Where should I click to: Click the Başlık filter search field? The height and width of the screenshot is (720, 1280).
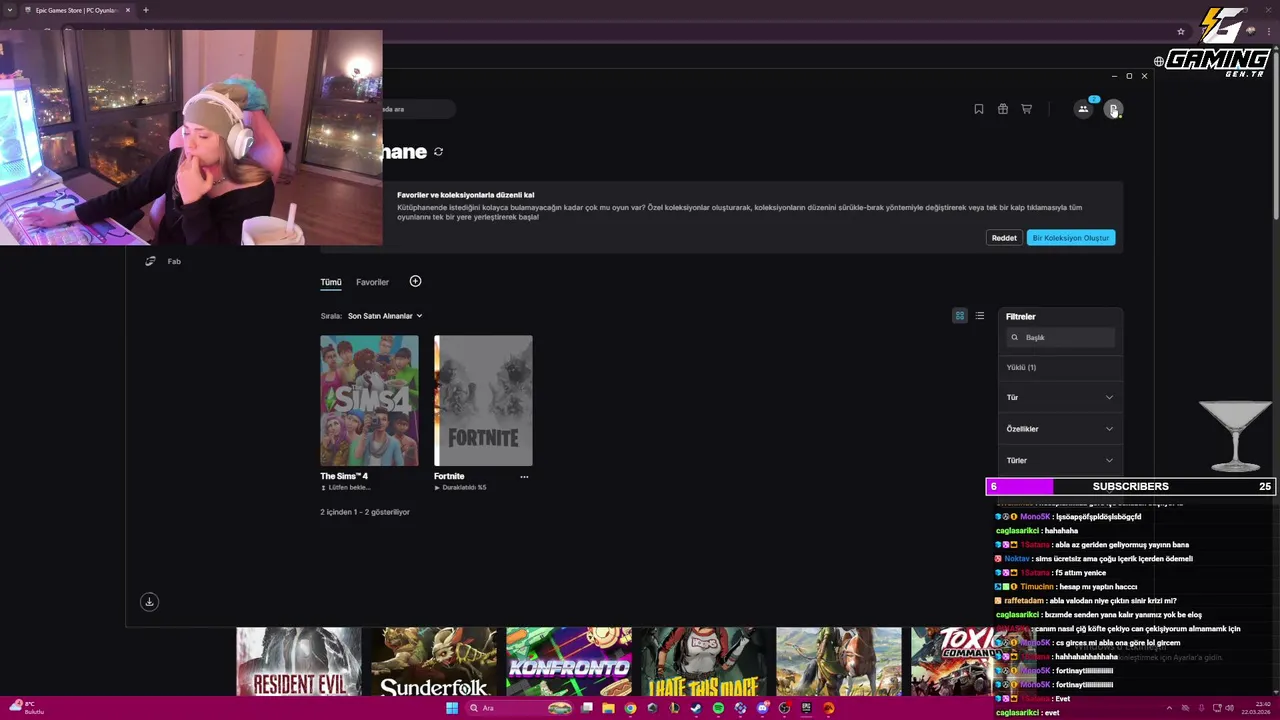(x=1060, y=337)
